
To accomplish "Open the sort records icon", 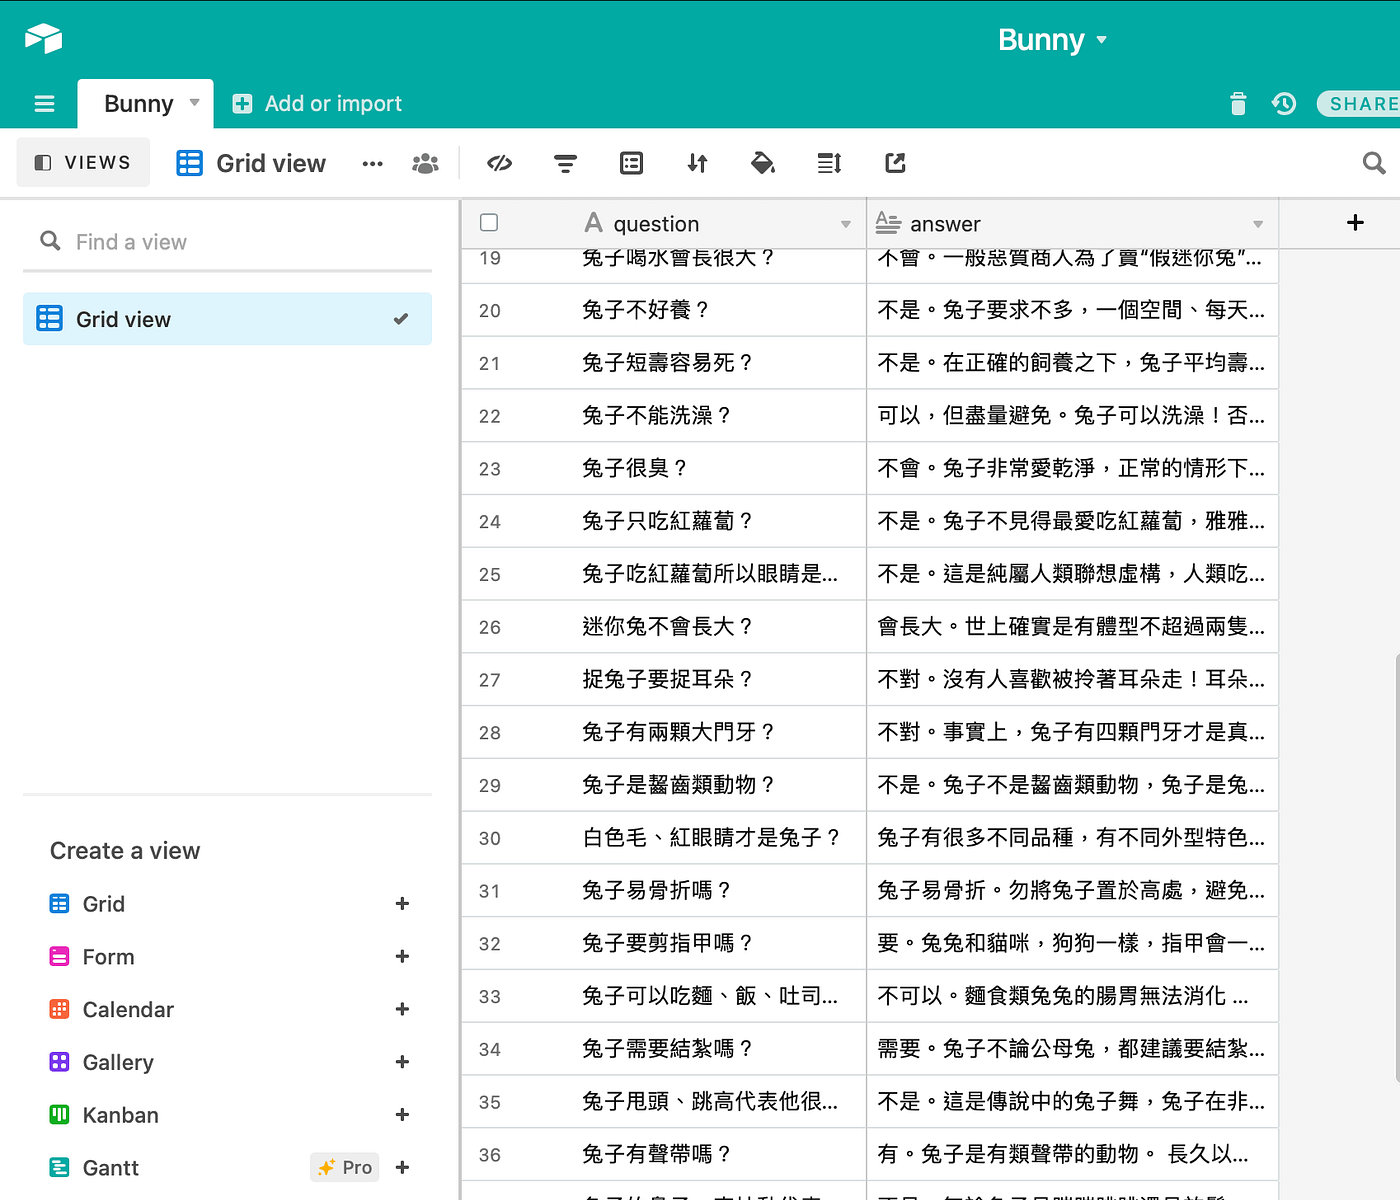I will (697, 162).
